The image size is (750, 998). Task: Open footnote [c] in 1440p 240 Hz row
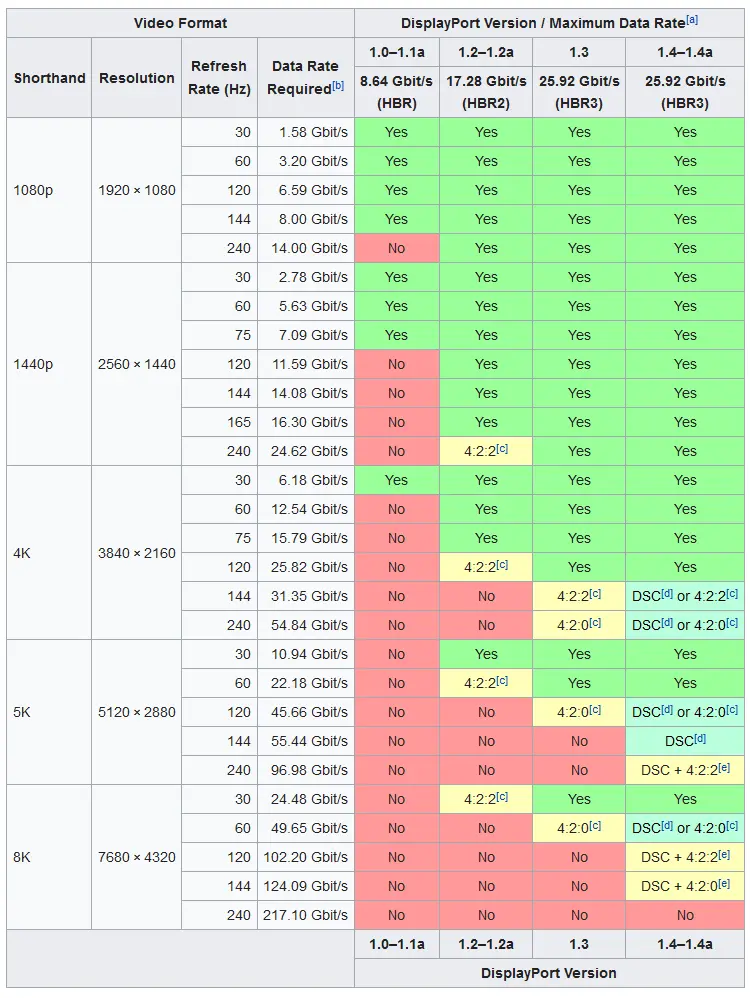click(502, 449)
